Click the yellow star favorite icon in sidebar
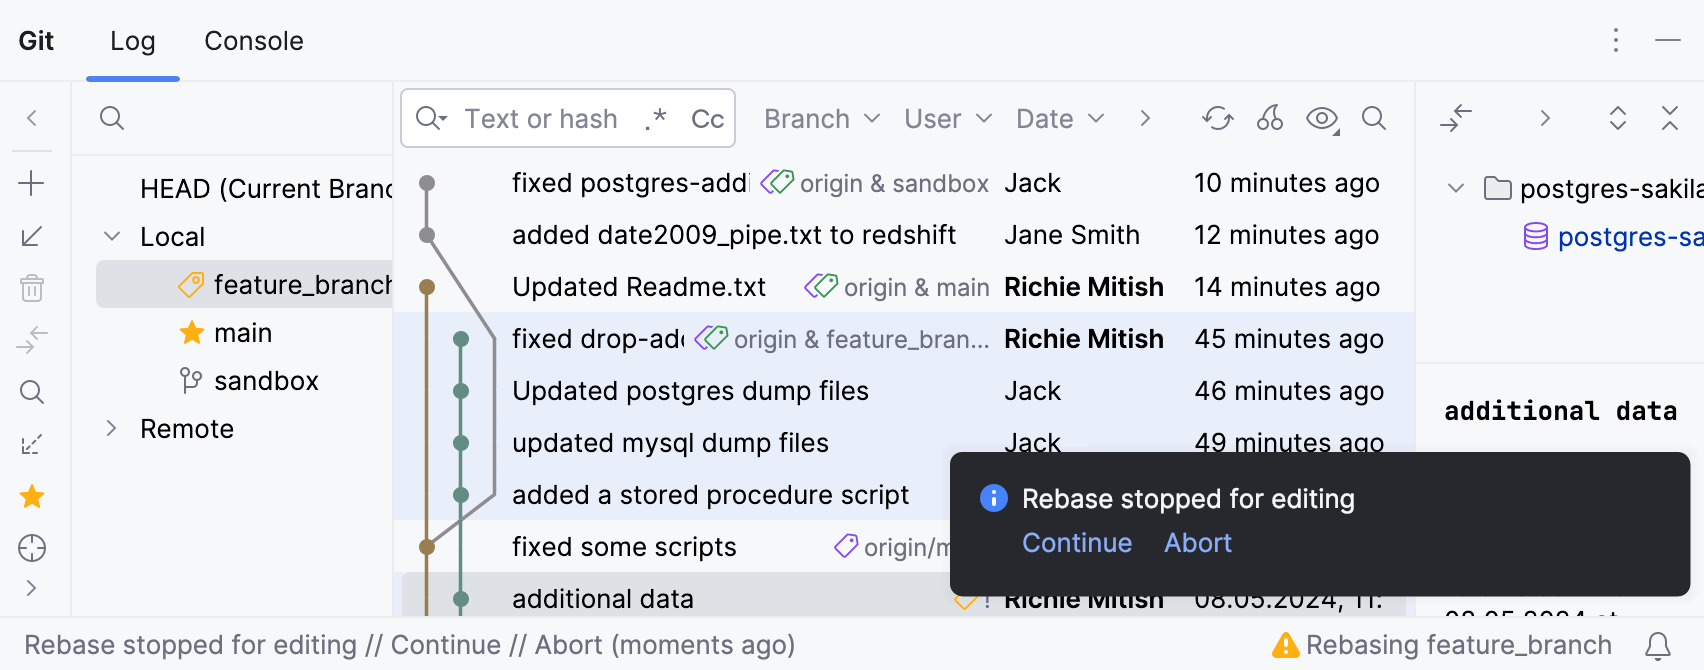Screen dimensions: 1704x670 pyautogui.click(x=32, y=496)
